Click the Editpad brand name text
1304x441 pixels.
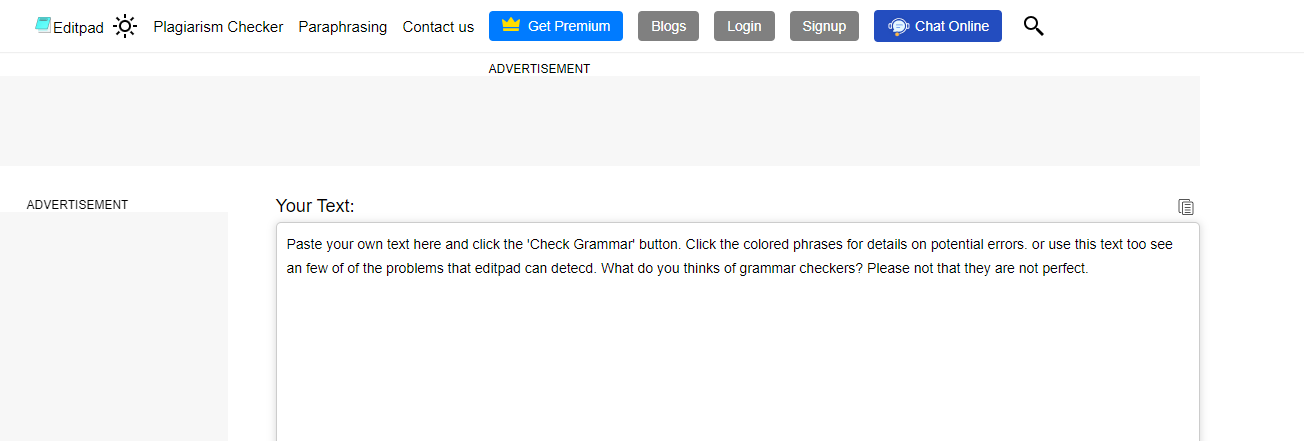tap(78, 27)
